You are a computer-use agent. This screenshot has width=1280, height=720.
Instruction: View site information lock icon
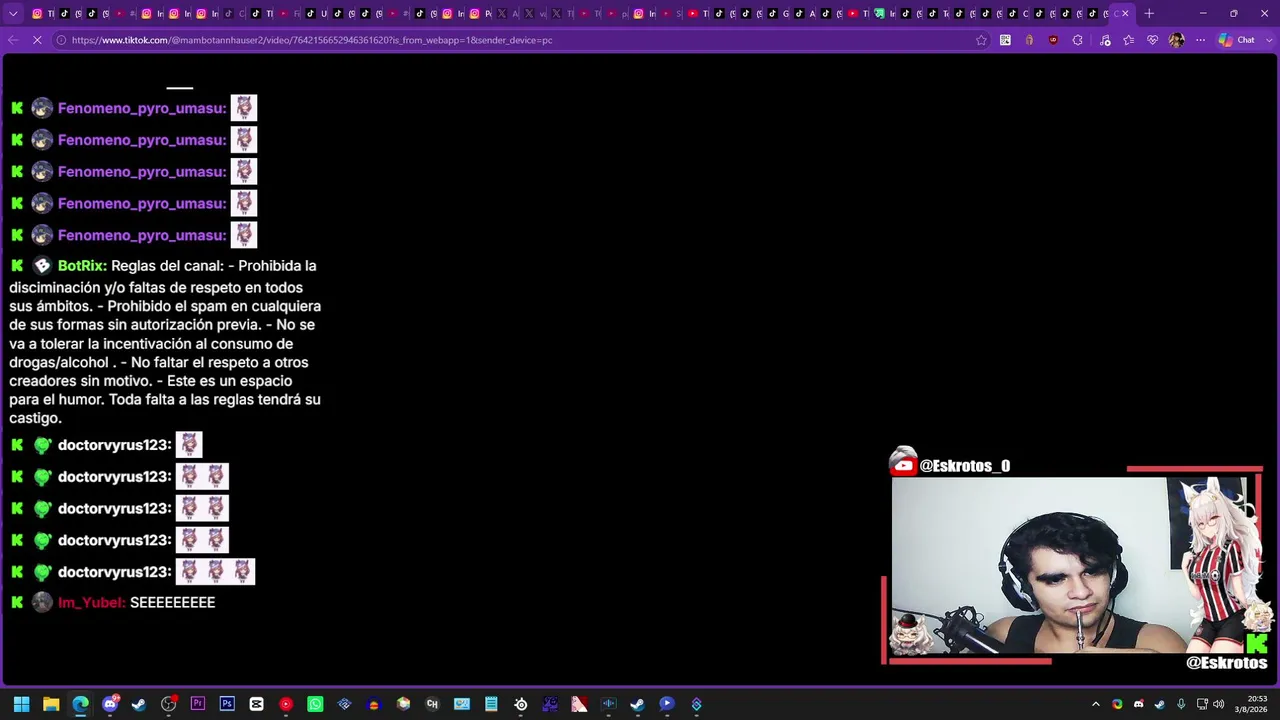(x=61, y=40)
